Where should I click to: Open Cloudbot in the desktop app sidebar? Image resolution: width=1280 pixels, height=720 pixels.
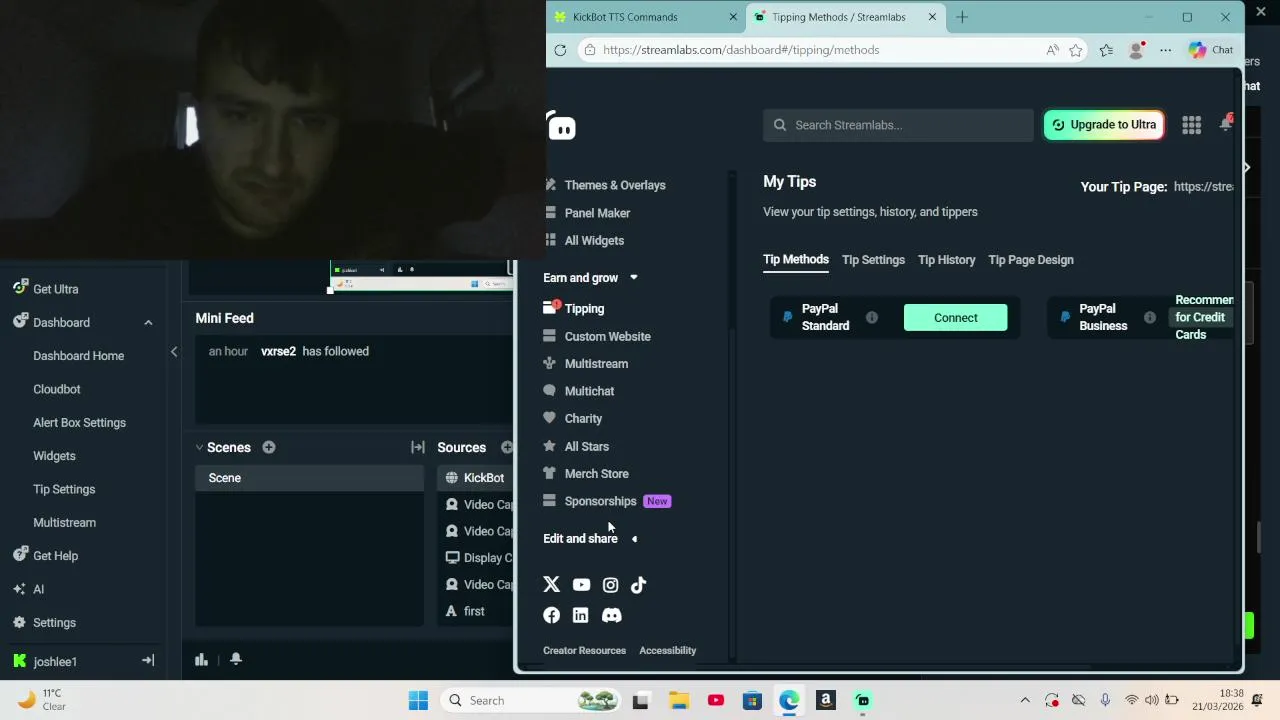(x=57, y=389)
